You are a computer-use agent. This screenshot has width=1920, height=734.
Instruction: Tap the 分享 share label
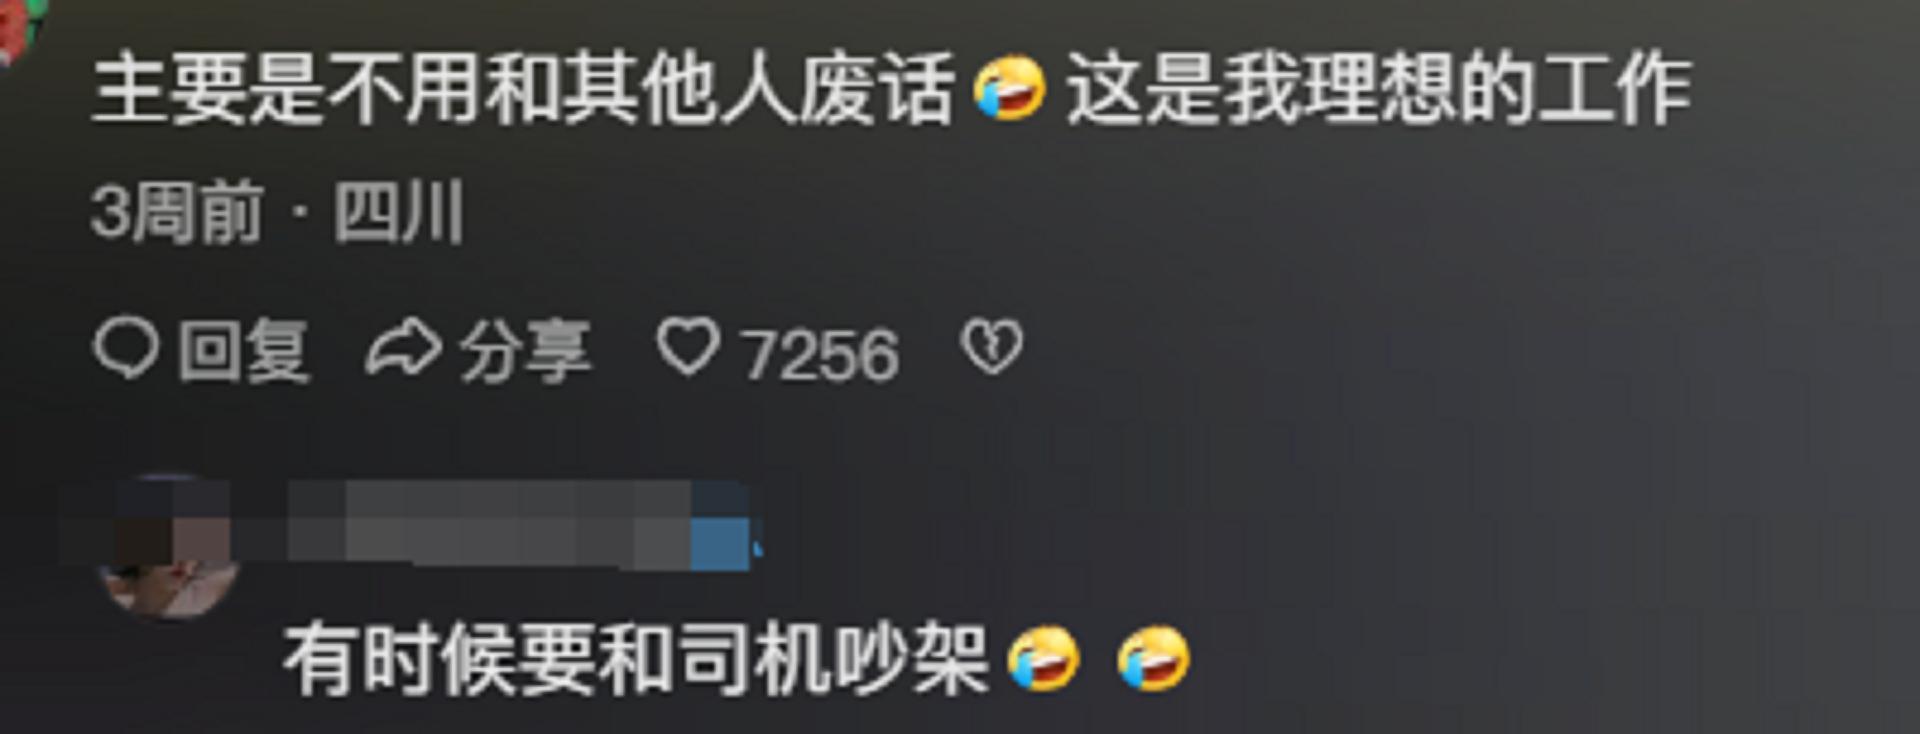(x=525, y=351)
